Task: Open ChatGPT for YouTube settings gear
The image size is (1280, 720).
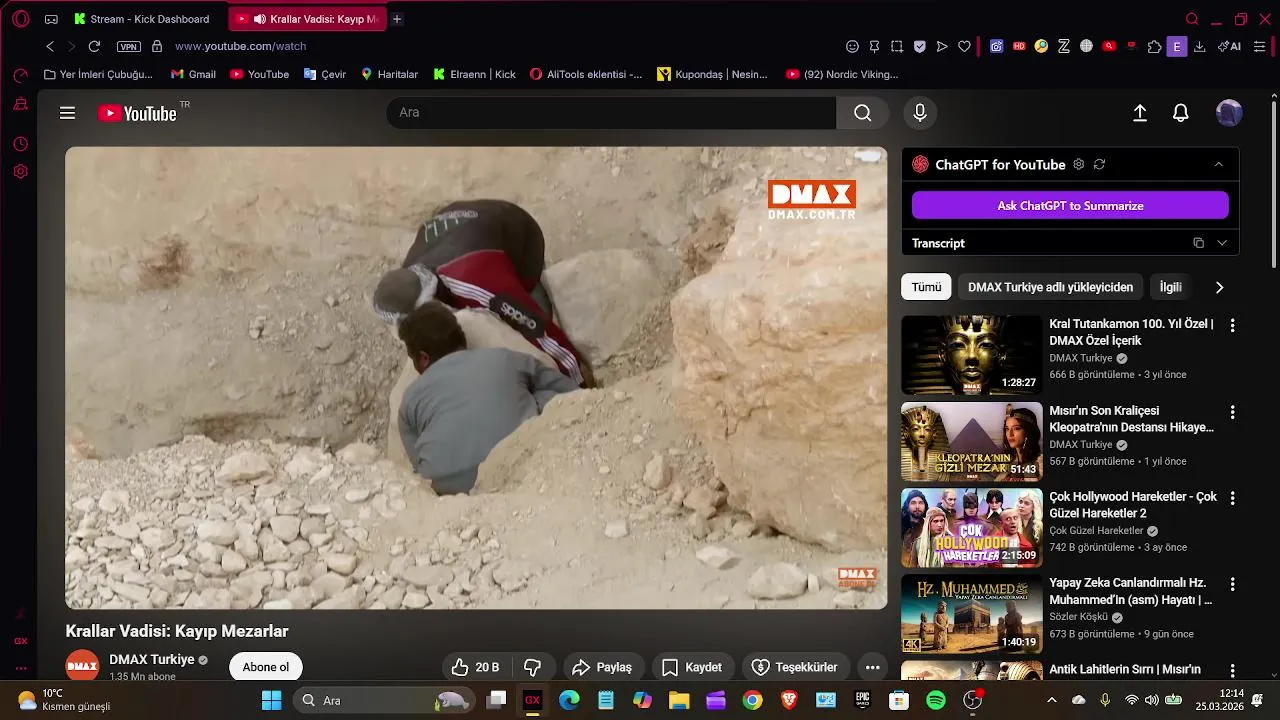Action: click(1078, 164)
